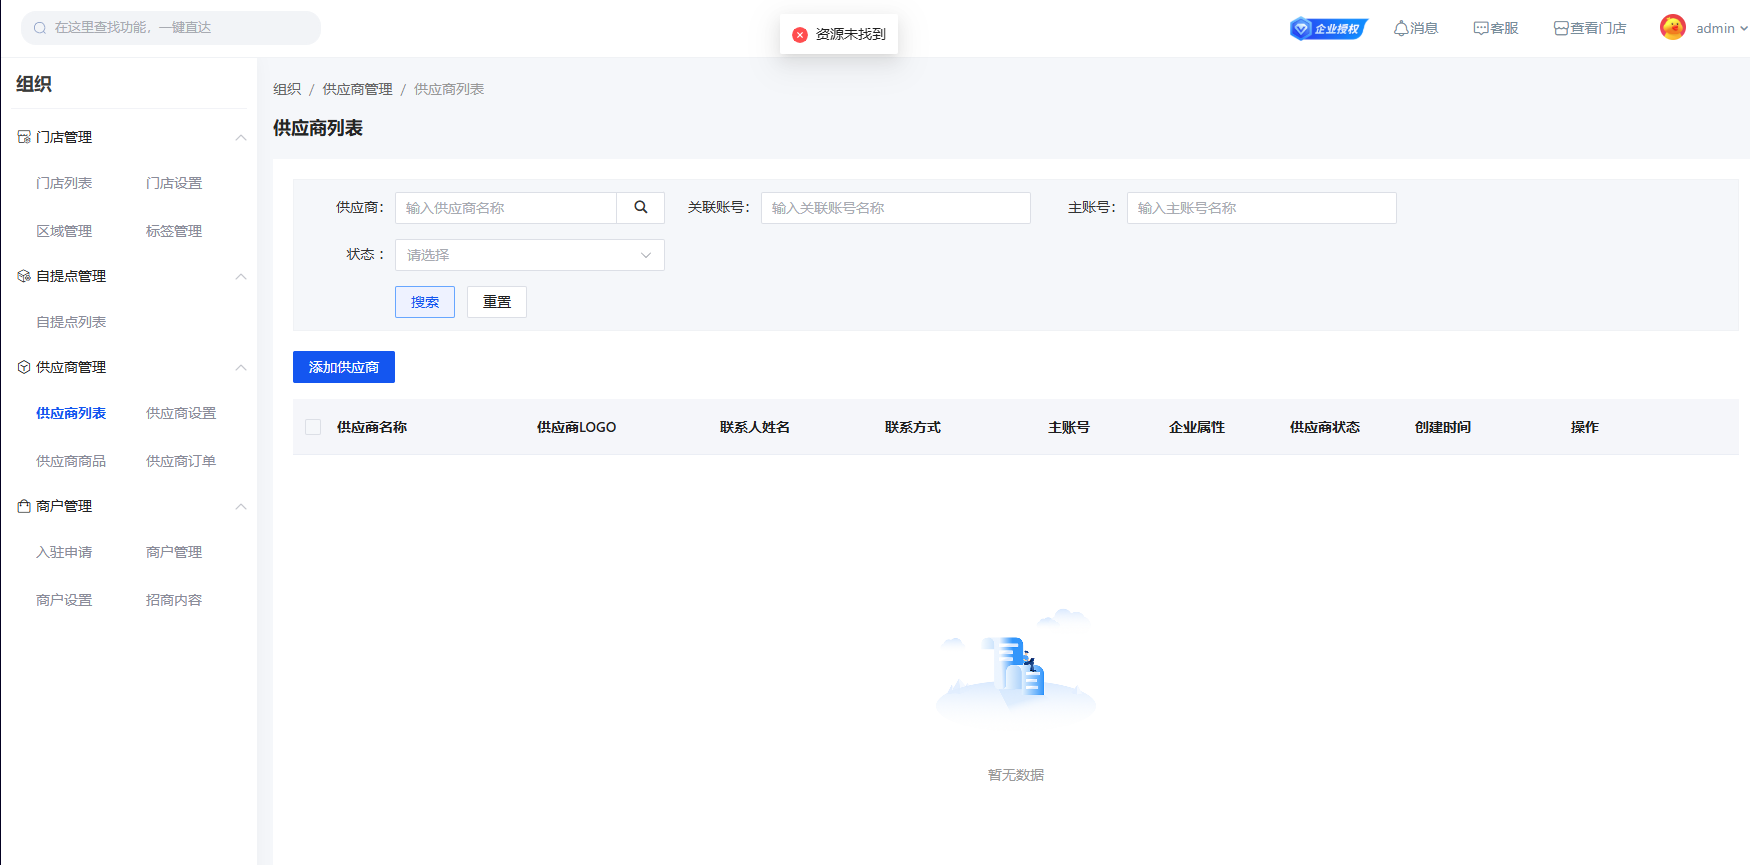Image resolution: width=1750 pixels, height=865 pixels.
Task: Click the magnifier icon beside supplier name input
Action: (x=640, y=208)
